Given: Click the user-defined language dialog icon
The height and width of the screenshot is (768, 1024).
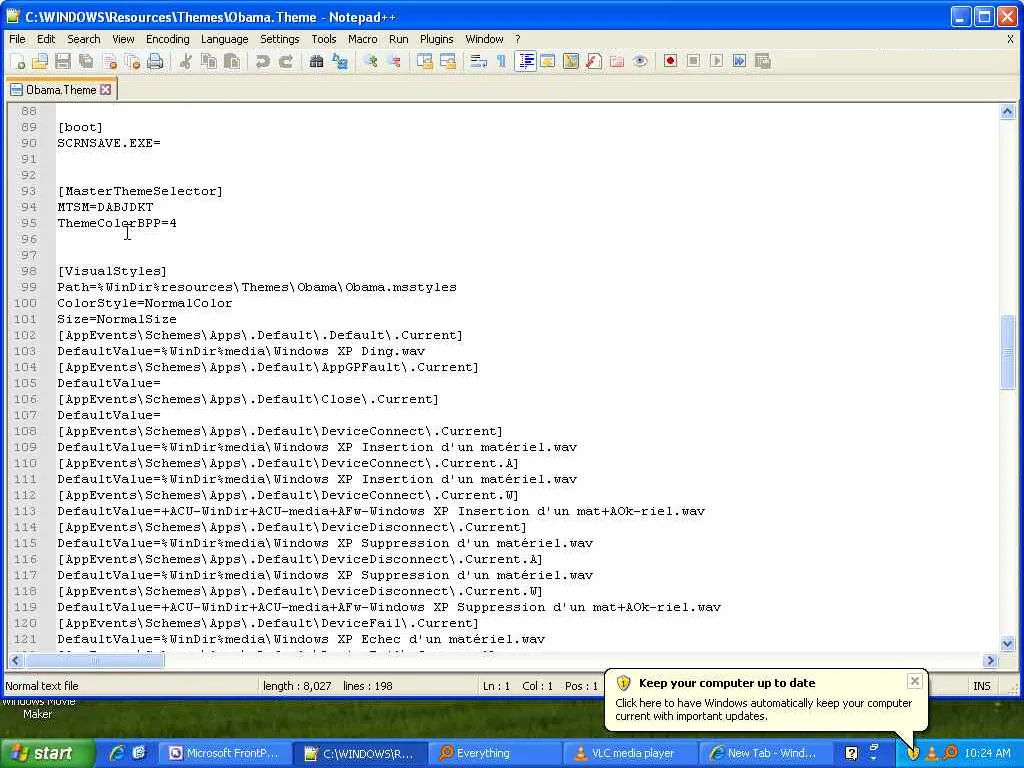Looking at the screenshot, I should pyautogui.click(x=547, y=61).
